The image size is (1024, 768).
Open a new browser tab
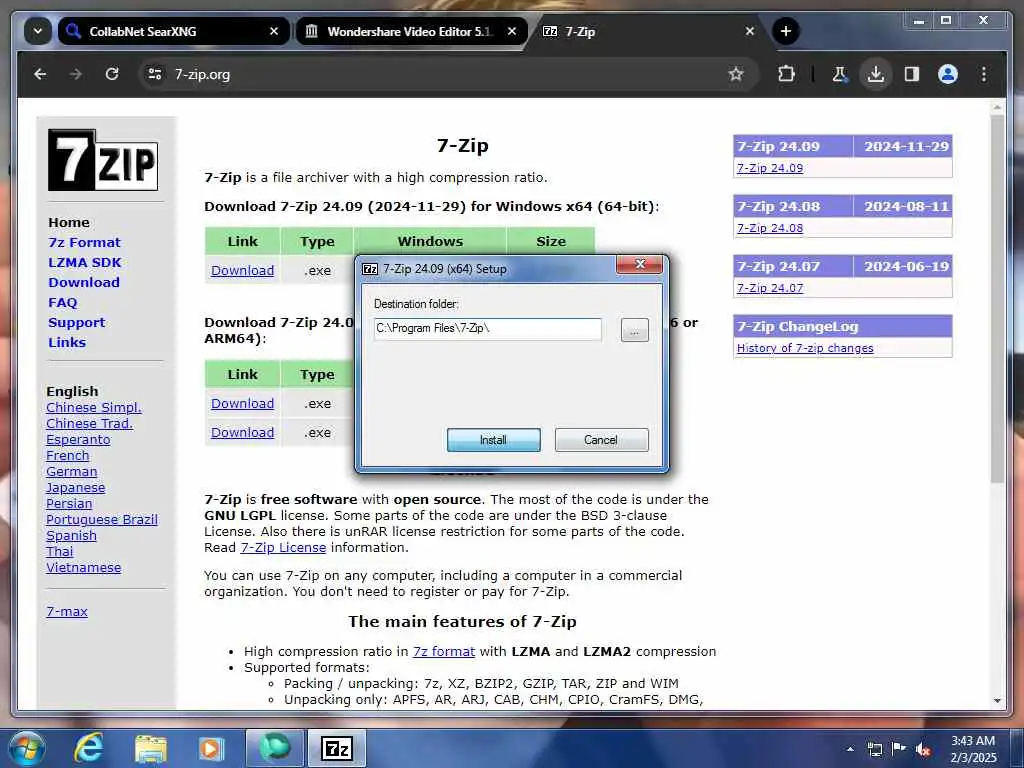pyautogui.click(x=786, y=31)
